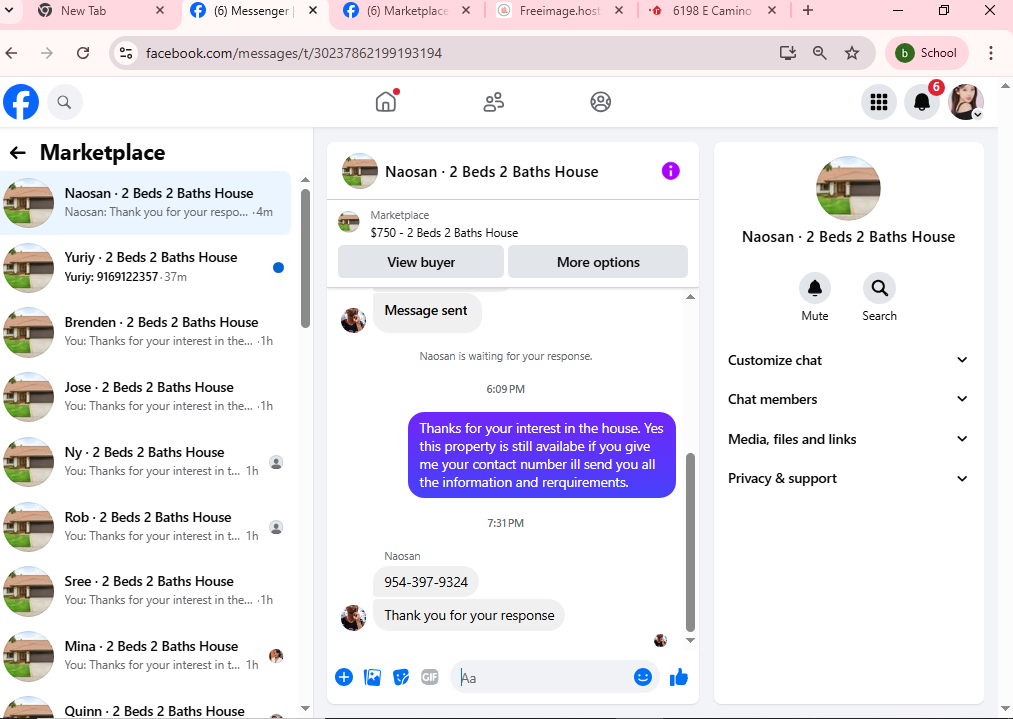Open notifications bell with 6 badge
This screenshot has height=719, width=1013.
click(x=922, y=101)
